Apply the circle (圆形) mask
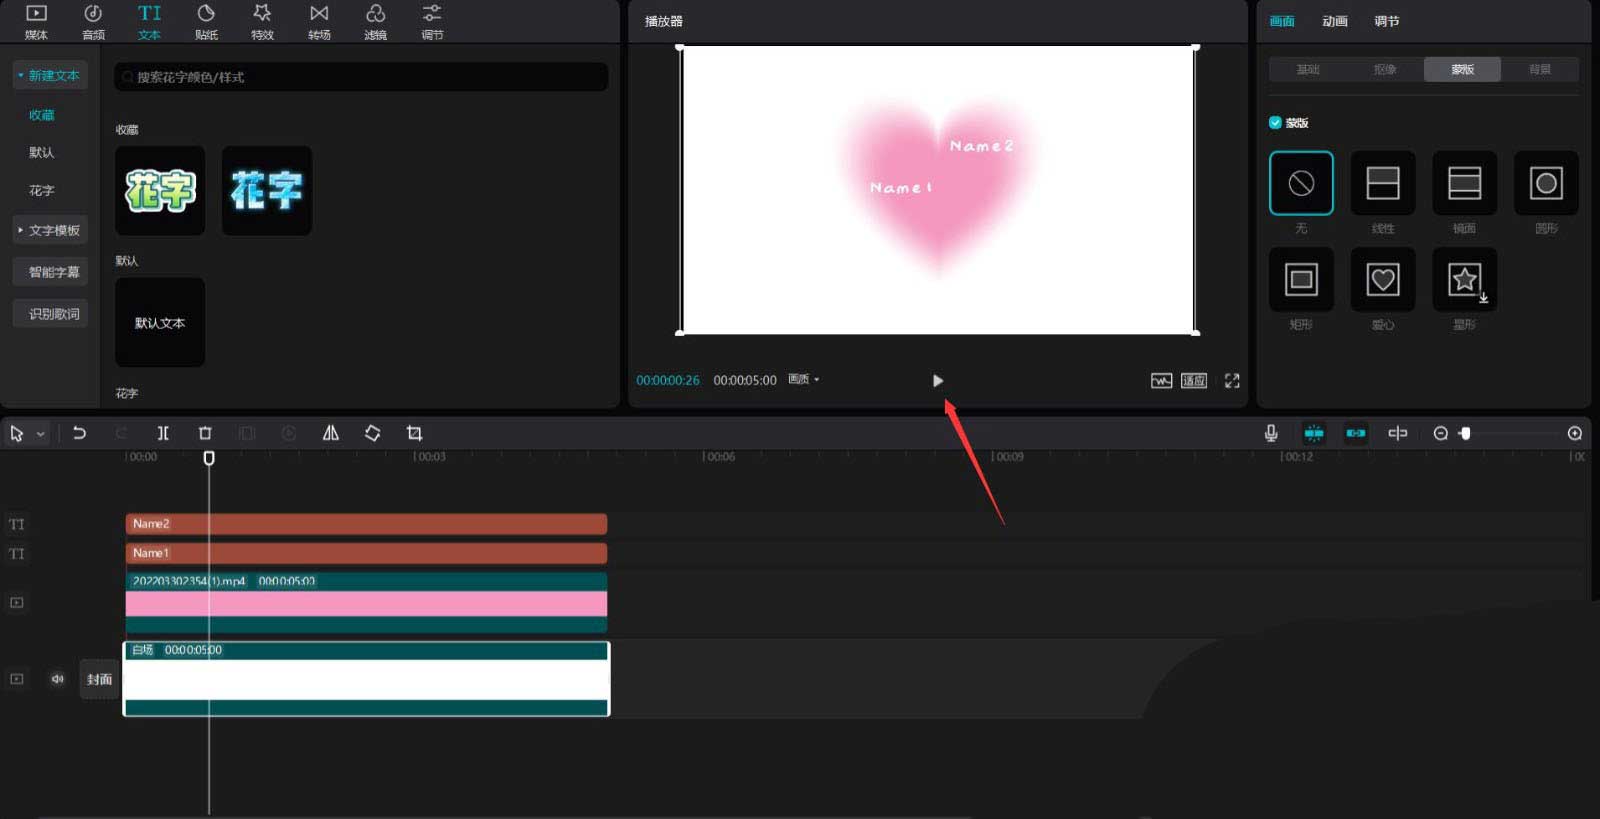The width and height of the screenshot is (1600, 819). click(x=1545, y=183)
